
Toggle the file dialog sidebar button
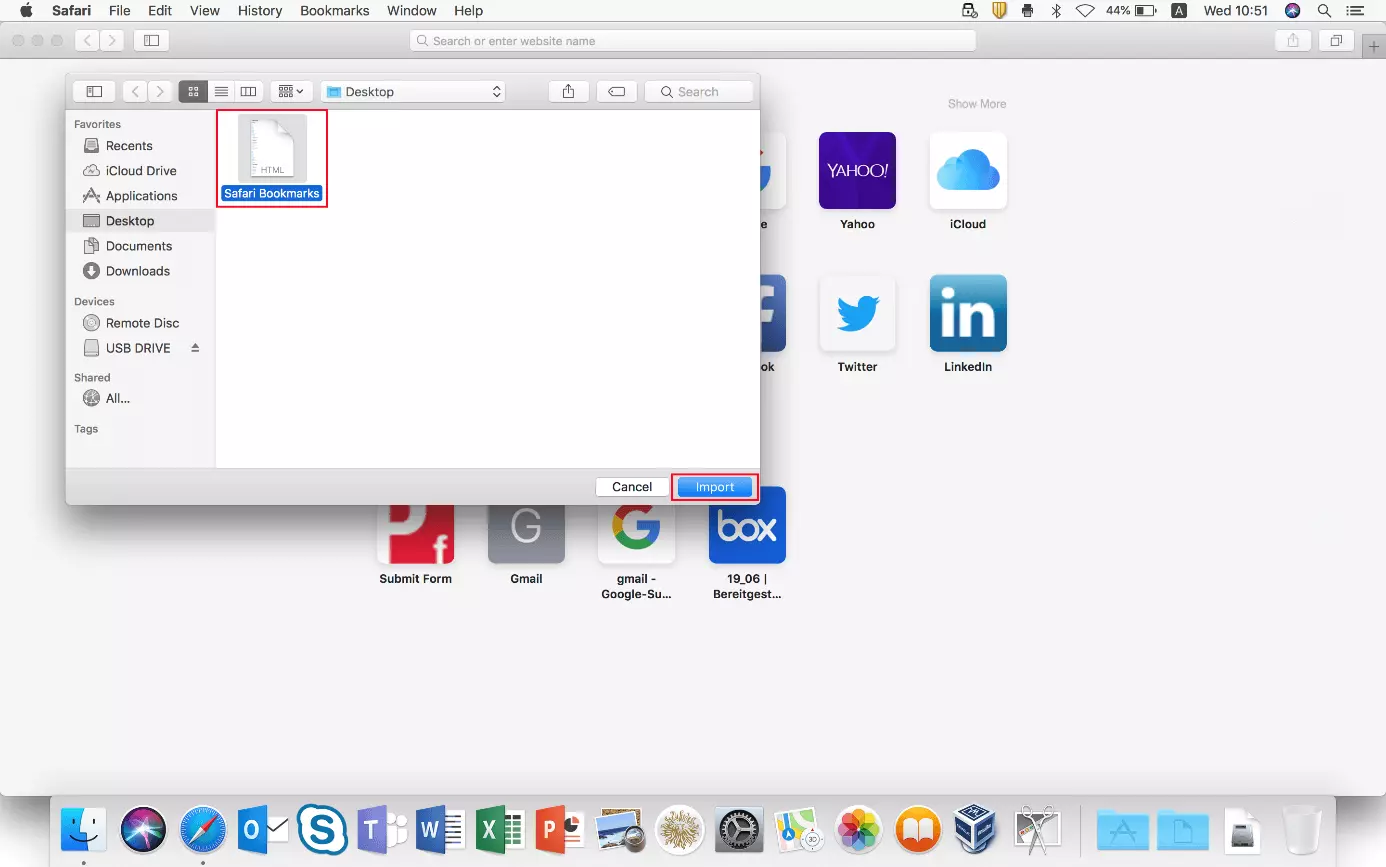pyautogui.click(x=94, y=91)
